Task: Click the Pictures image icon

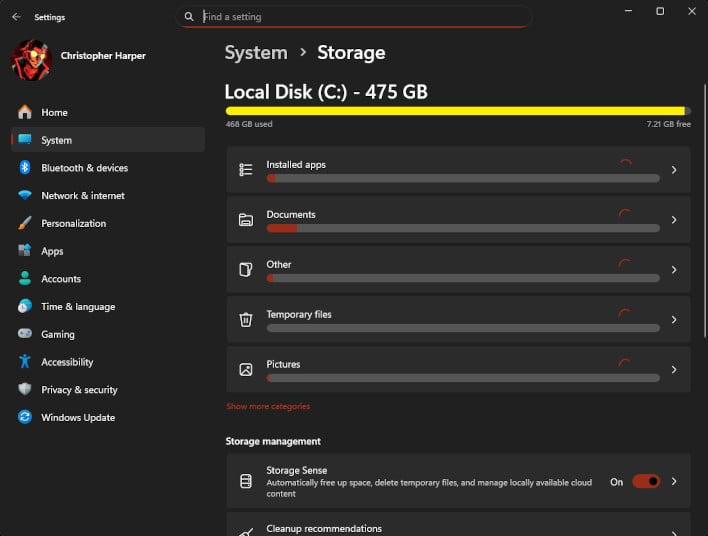Action: pos(246,369)
